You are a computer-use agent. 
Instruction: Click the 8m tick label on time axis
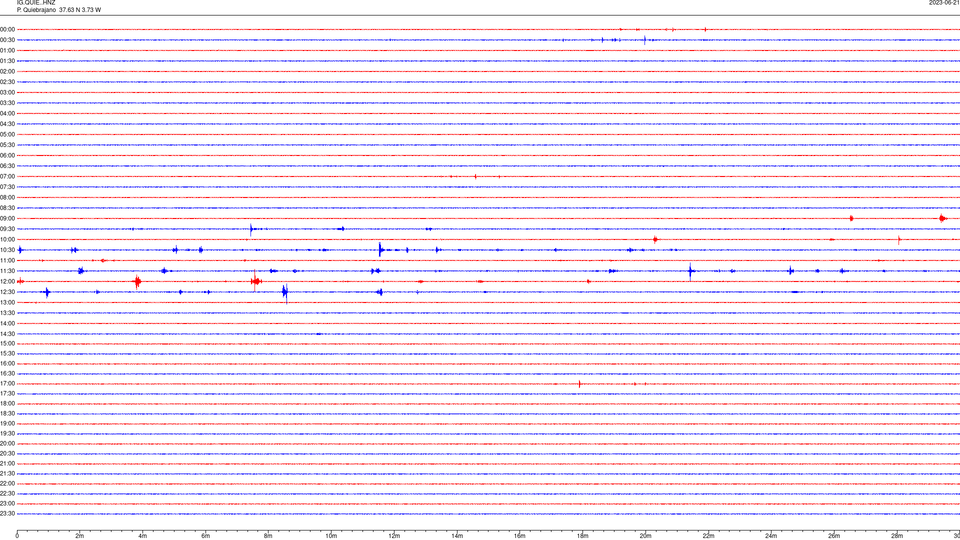click(x=268, y=536)
